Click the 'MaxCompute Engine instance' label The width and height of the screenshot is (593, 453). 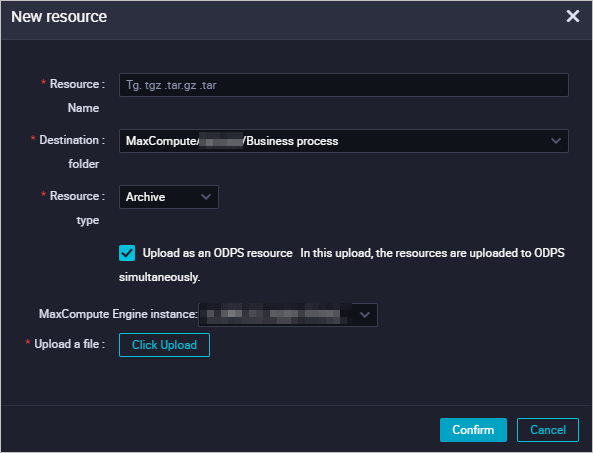pos(118,314)
